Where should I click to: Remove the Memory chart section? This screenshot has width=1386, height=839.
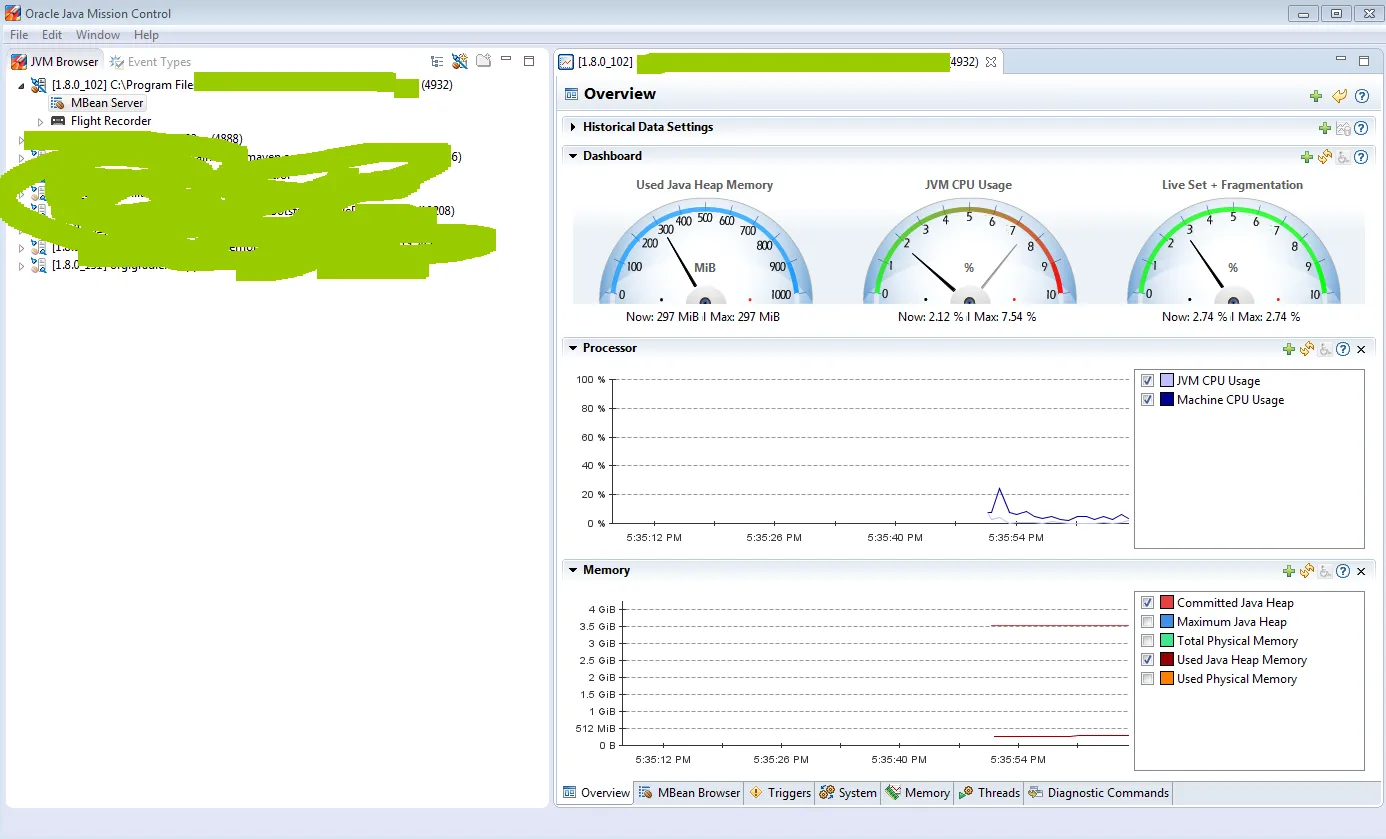pyautogui.click(x=1360, y=571)
